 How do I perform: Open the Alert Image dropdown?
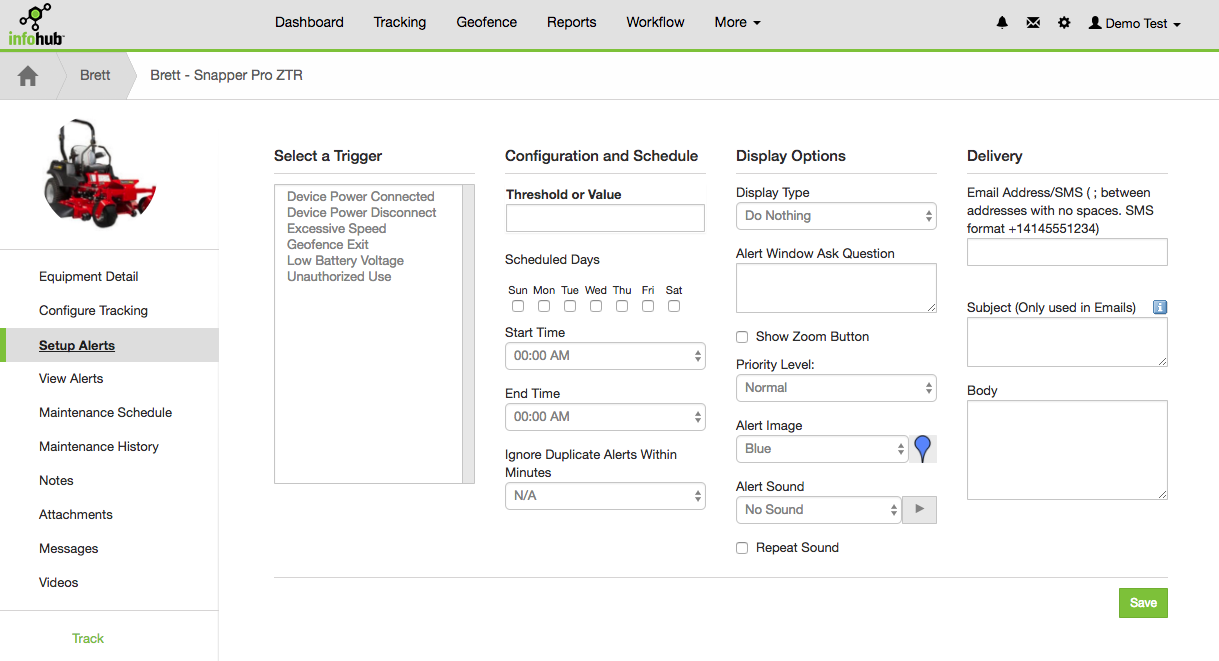point(822,449)
